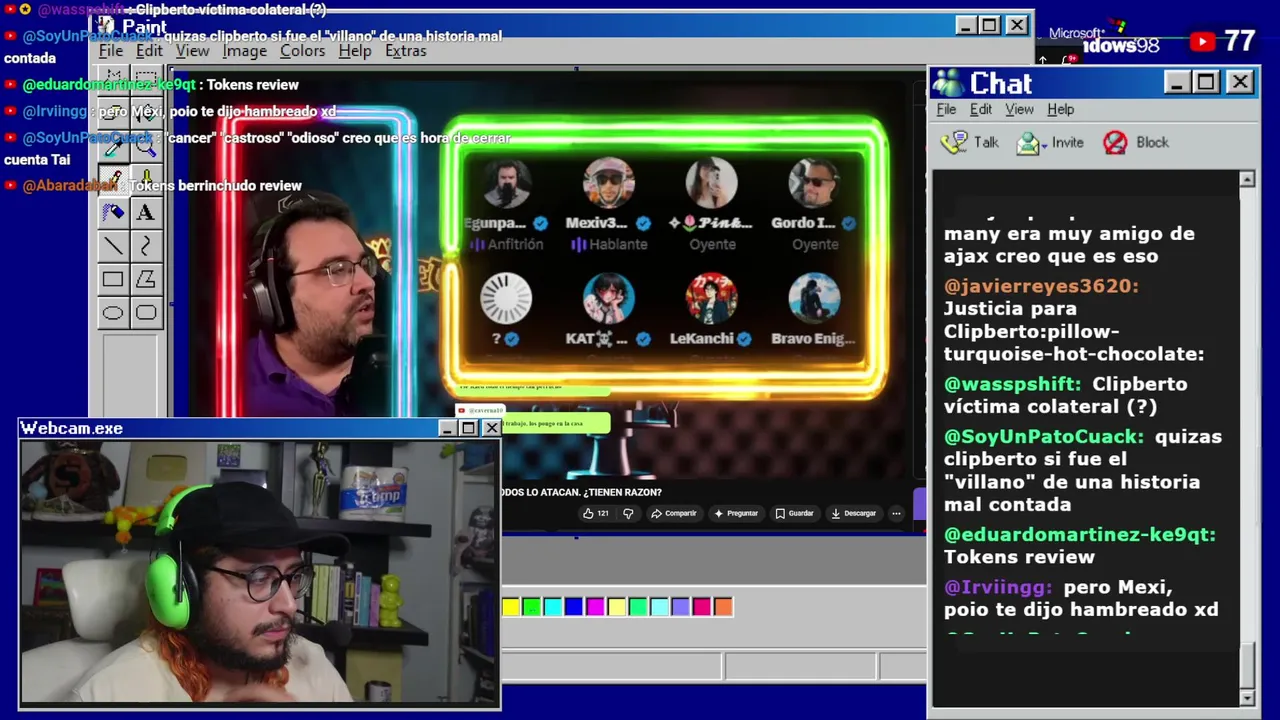Click the Descargar download button
This screenshot has height=720, width=1280.
coord(854,513)
